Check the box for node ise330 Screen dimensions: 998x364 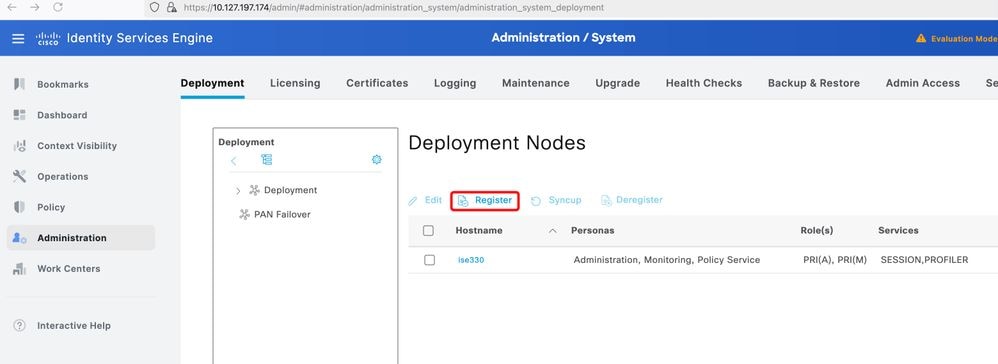(x=430, y=260)
